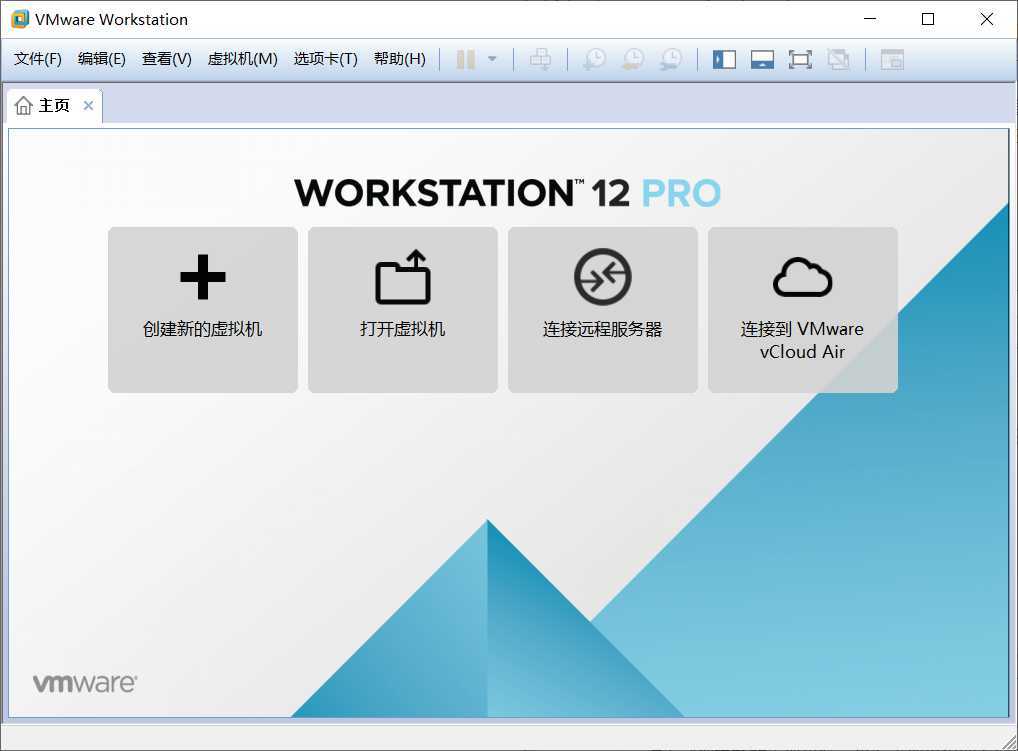The height and width of the screenshot is (751, 1018).
Task: Click the 打开虚拟机 tile
Action: [x=403, y=310]
